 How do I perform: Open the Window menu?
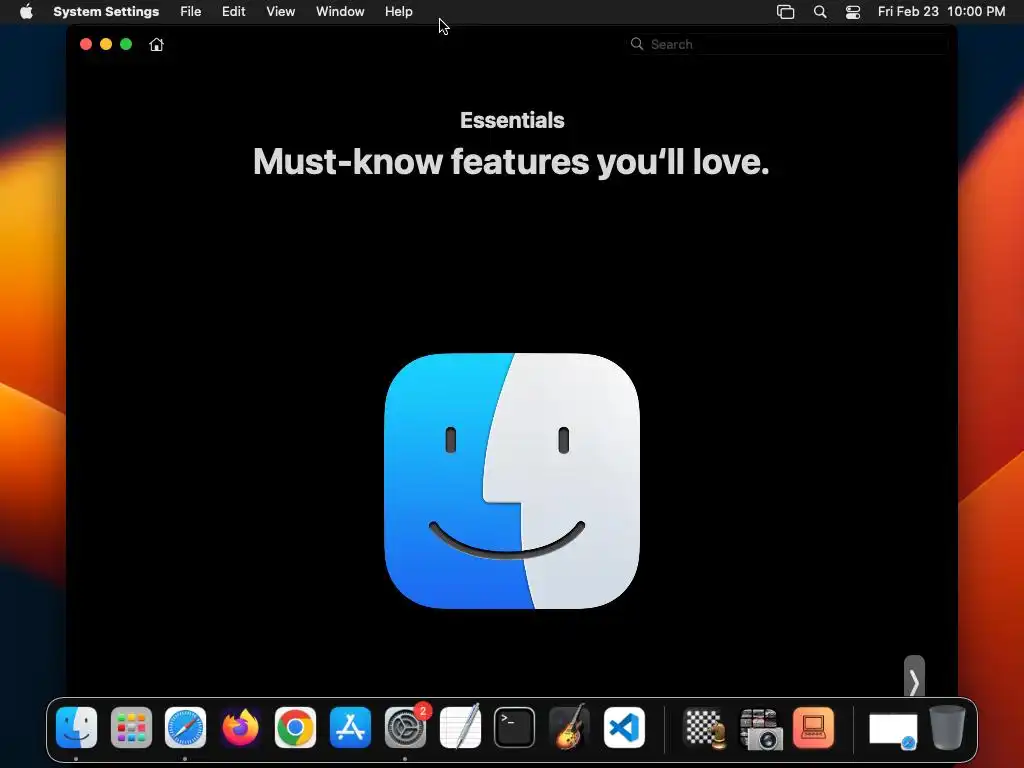(340, 12)
